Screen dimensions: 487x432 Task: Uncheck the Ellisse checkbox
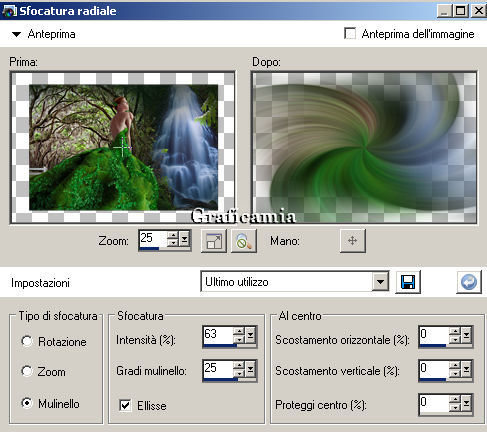pyautogui.click(x=125, y=405)
